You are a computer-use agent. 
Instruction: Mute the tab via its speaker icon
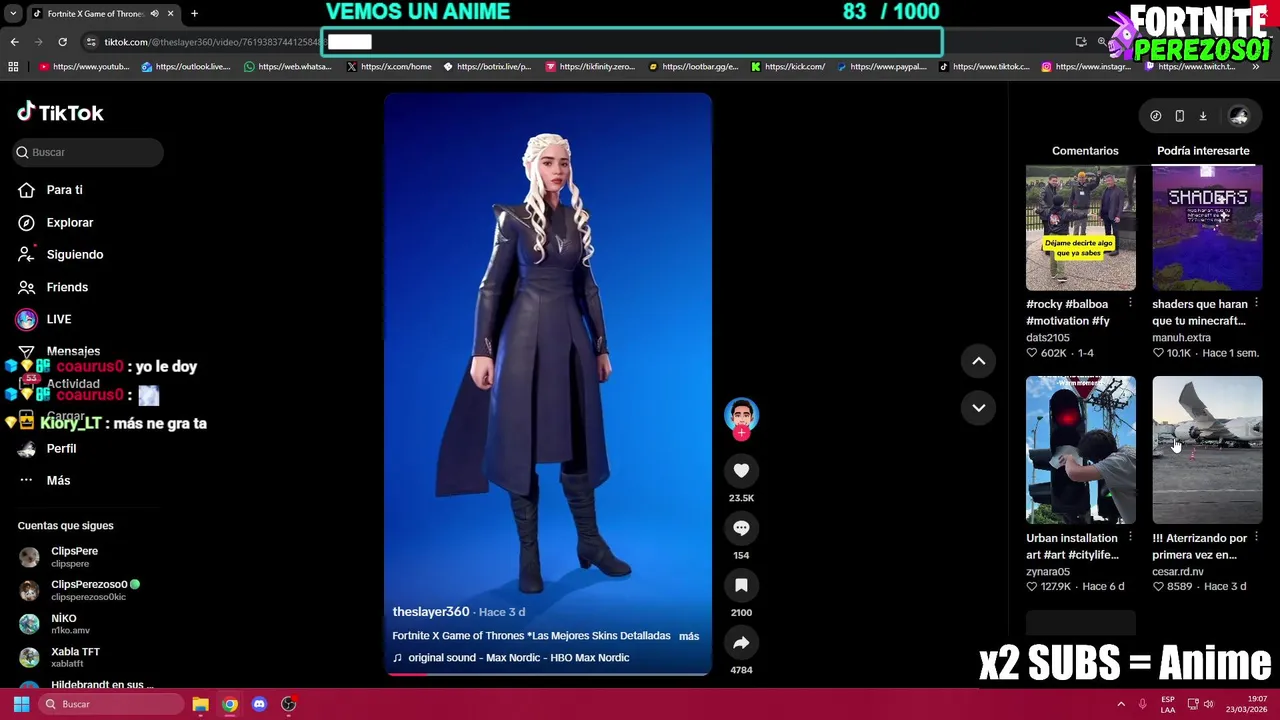154,14
